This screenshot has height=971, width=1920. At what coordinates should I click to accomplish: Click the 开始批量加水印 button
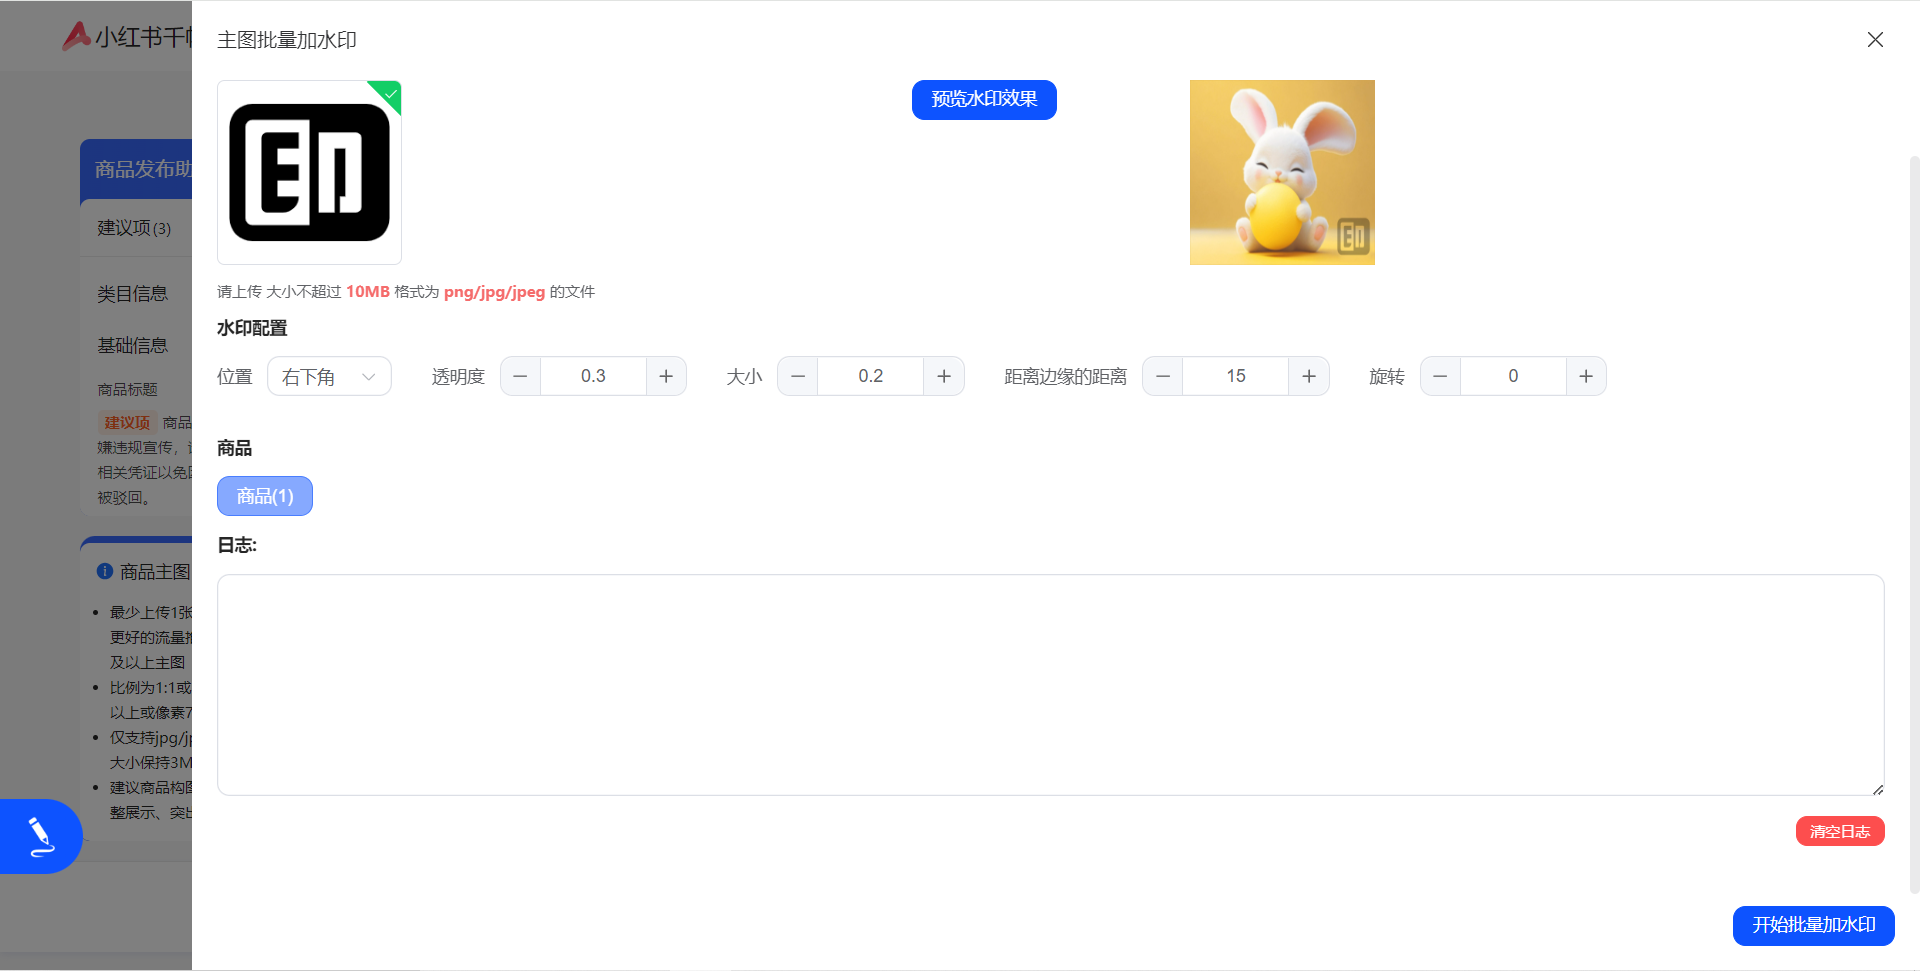pos(1813,925)
